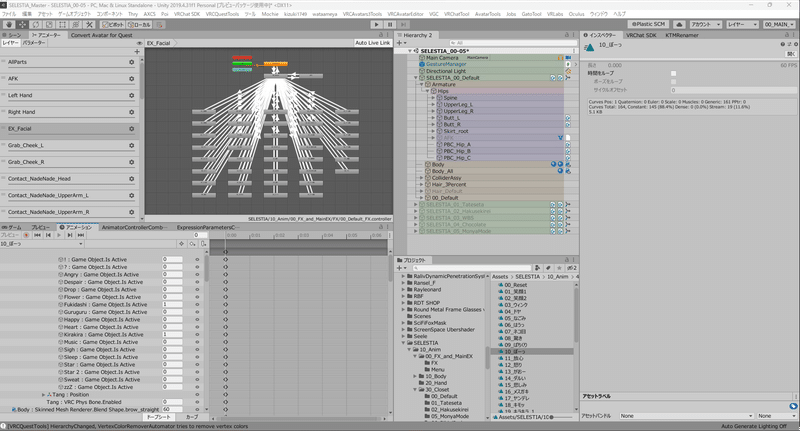
Task: Open 00_MAIN layout dropdown
Action: click(x=779, y=24)
